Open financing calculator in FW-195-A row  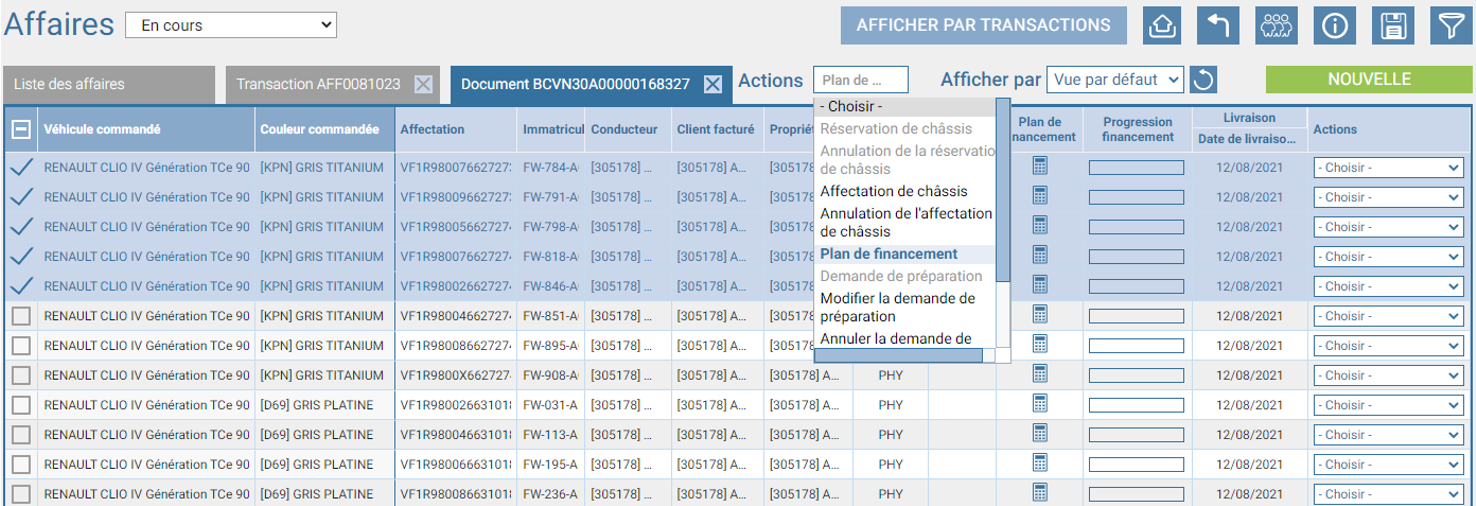[1040, 464]
